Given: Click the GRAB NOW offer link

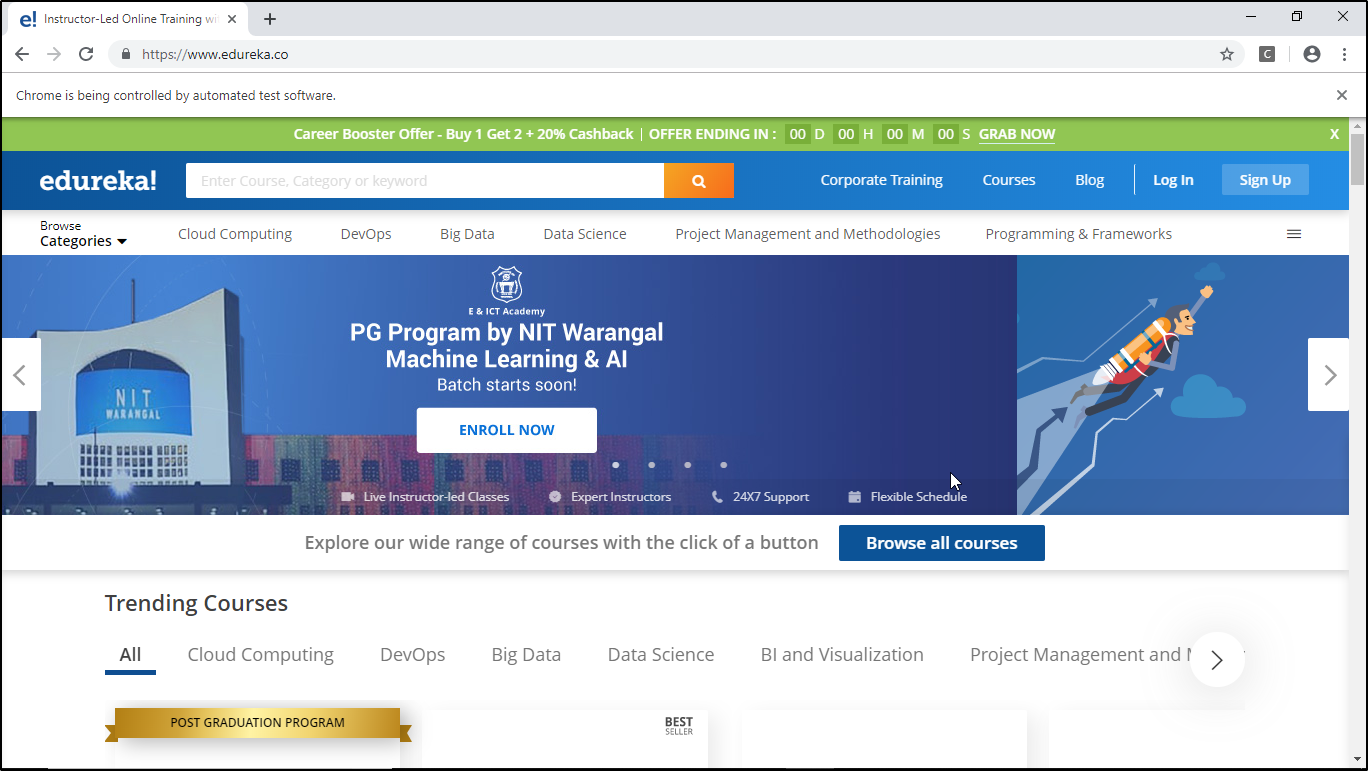Looking at the screenshot, I should [1017, 134].
